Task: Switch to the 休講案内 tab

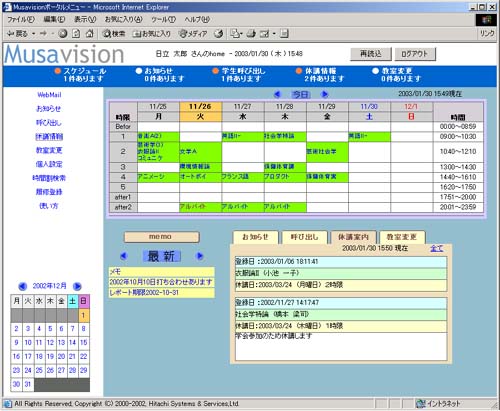Action: coord(353,237)
